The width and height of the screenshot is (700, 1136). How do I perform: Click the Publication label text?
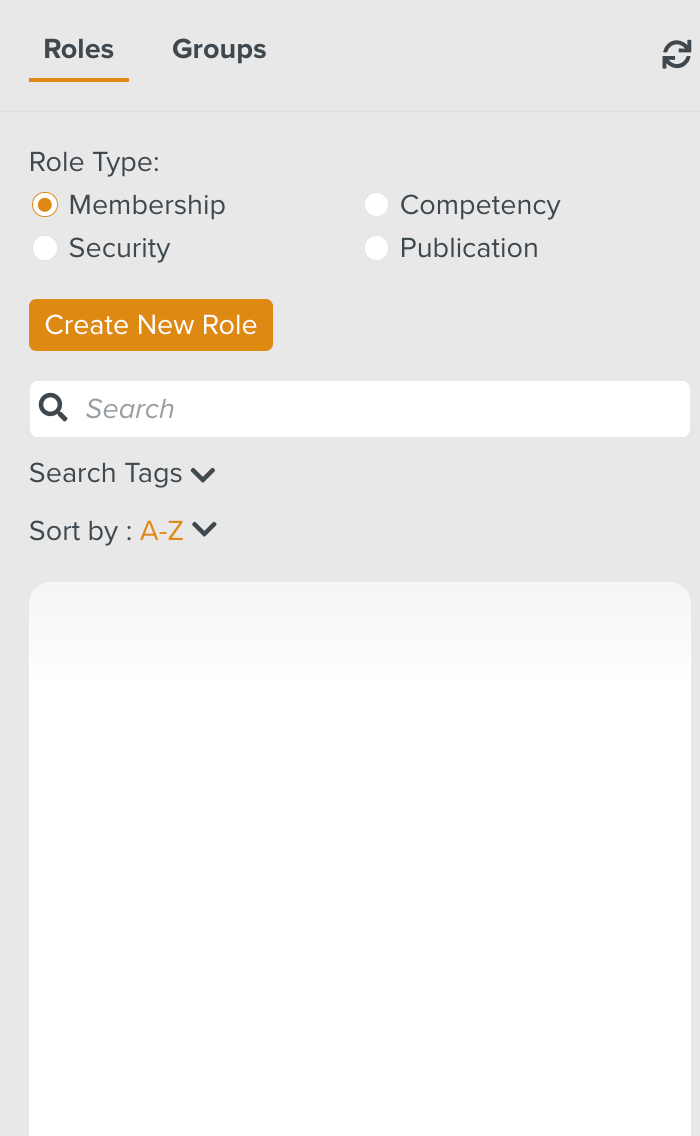(469, 248)
